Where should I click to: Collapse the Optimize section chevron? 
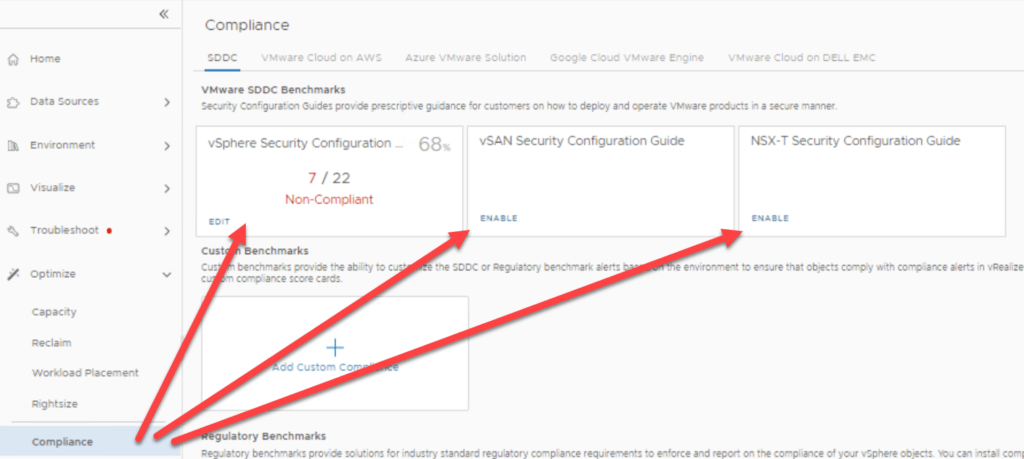click(x=167, y=274)
